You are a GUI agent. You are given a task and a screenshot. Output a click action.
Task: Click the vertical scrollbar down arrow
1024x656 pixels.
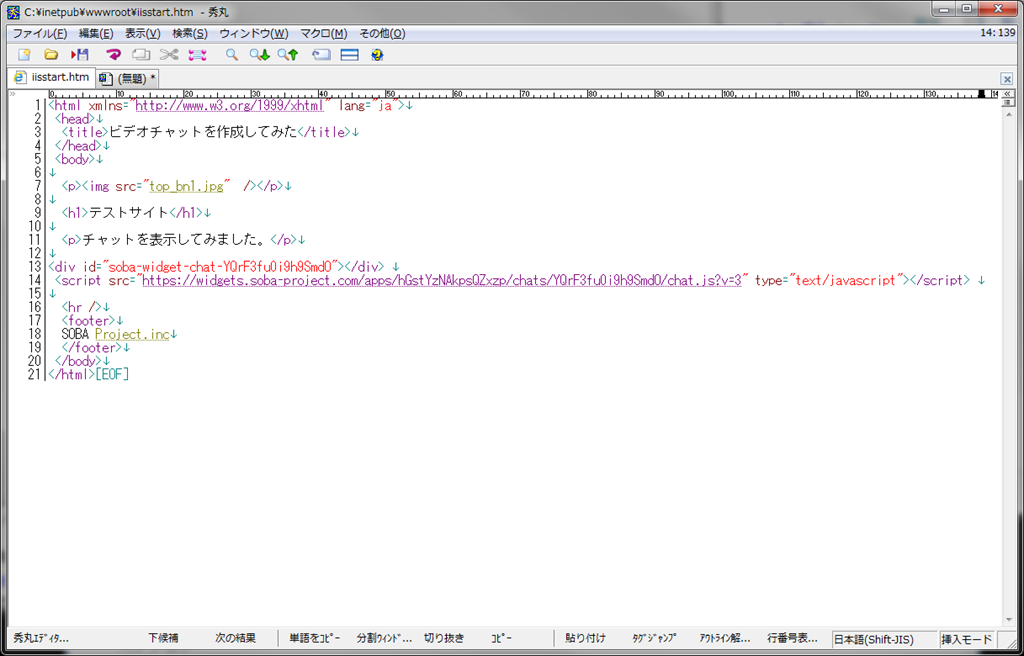tap(1007, 621)
